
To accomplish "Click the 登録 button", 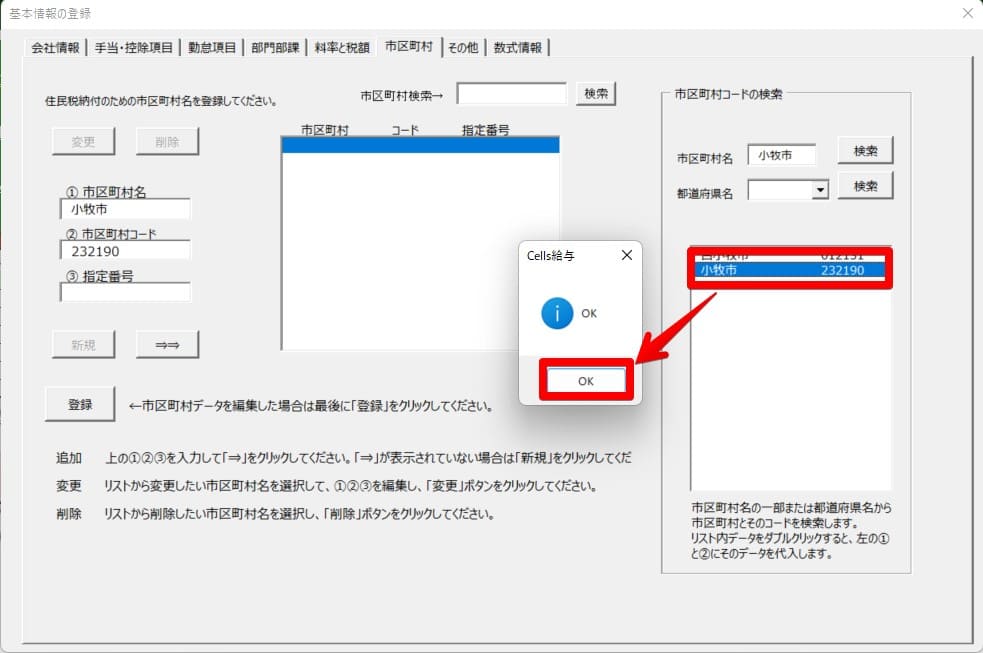I will tap(80, 404).
